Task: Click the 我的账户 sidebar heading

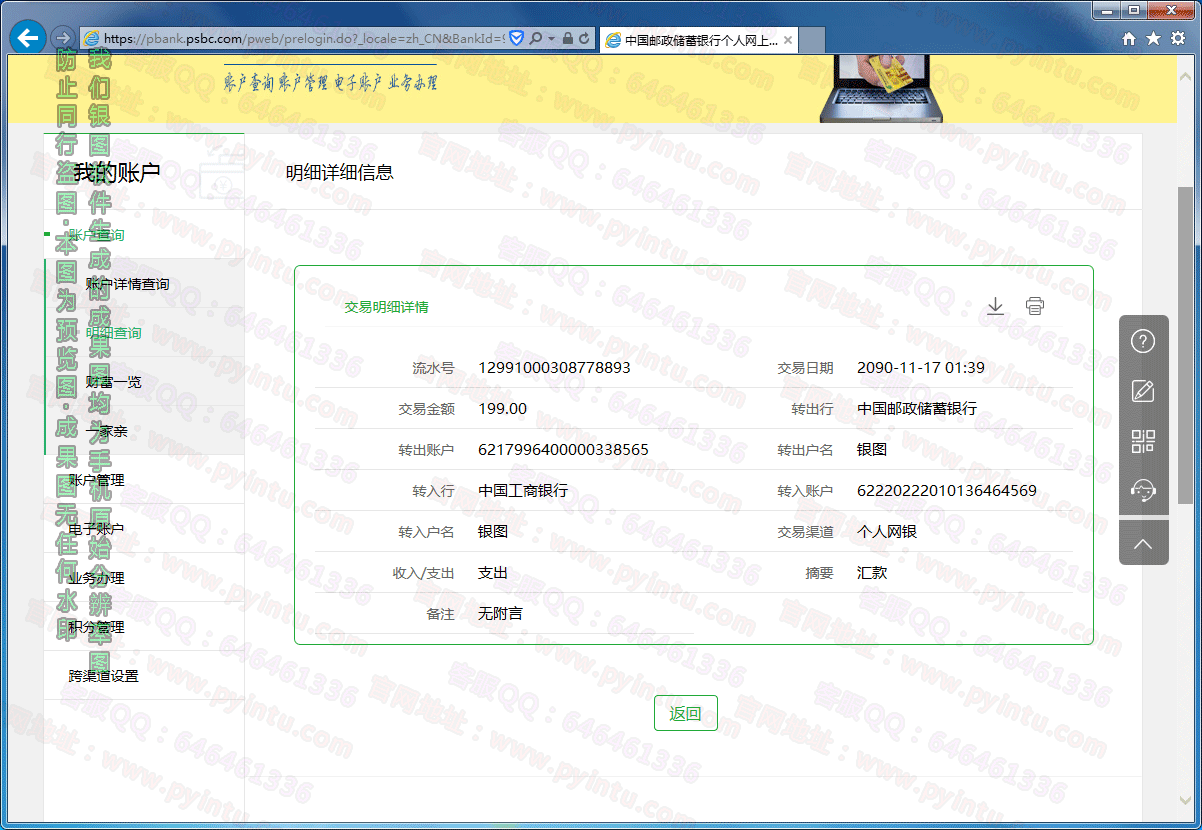Action: point(116,173)
